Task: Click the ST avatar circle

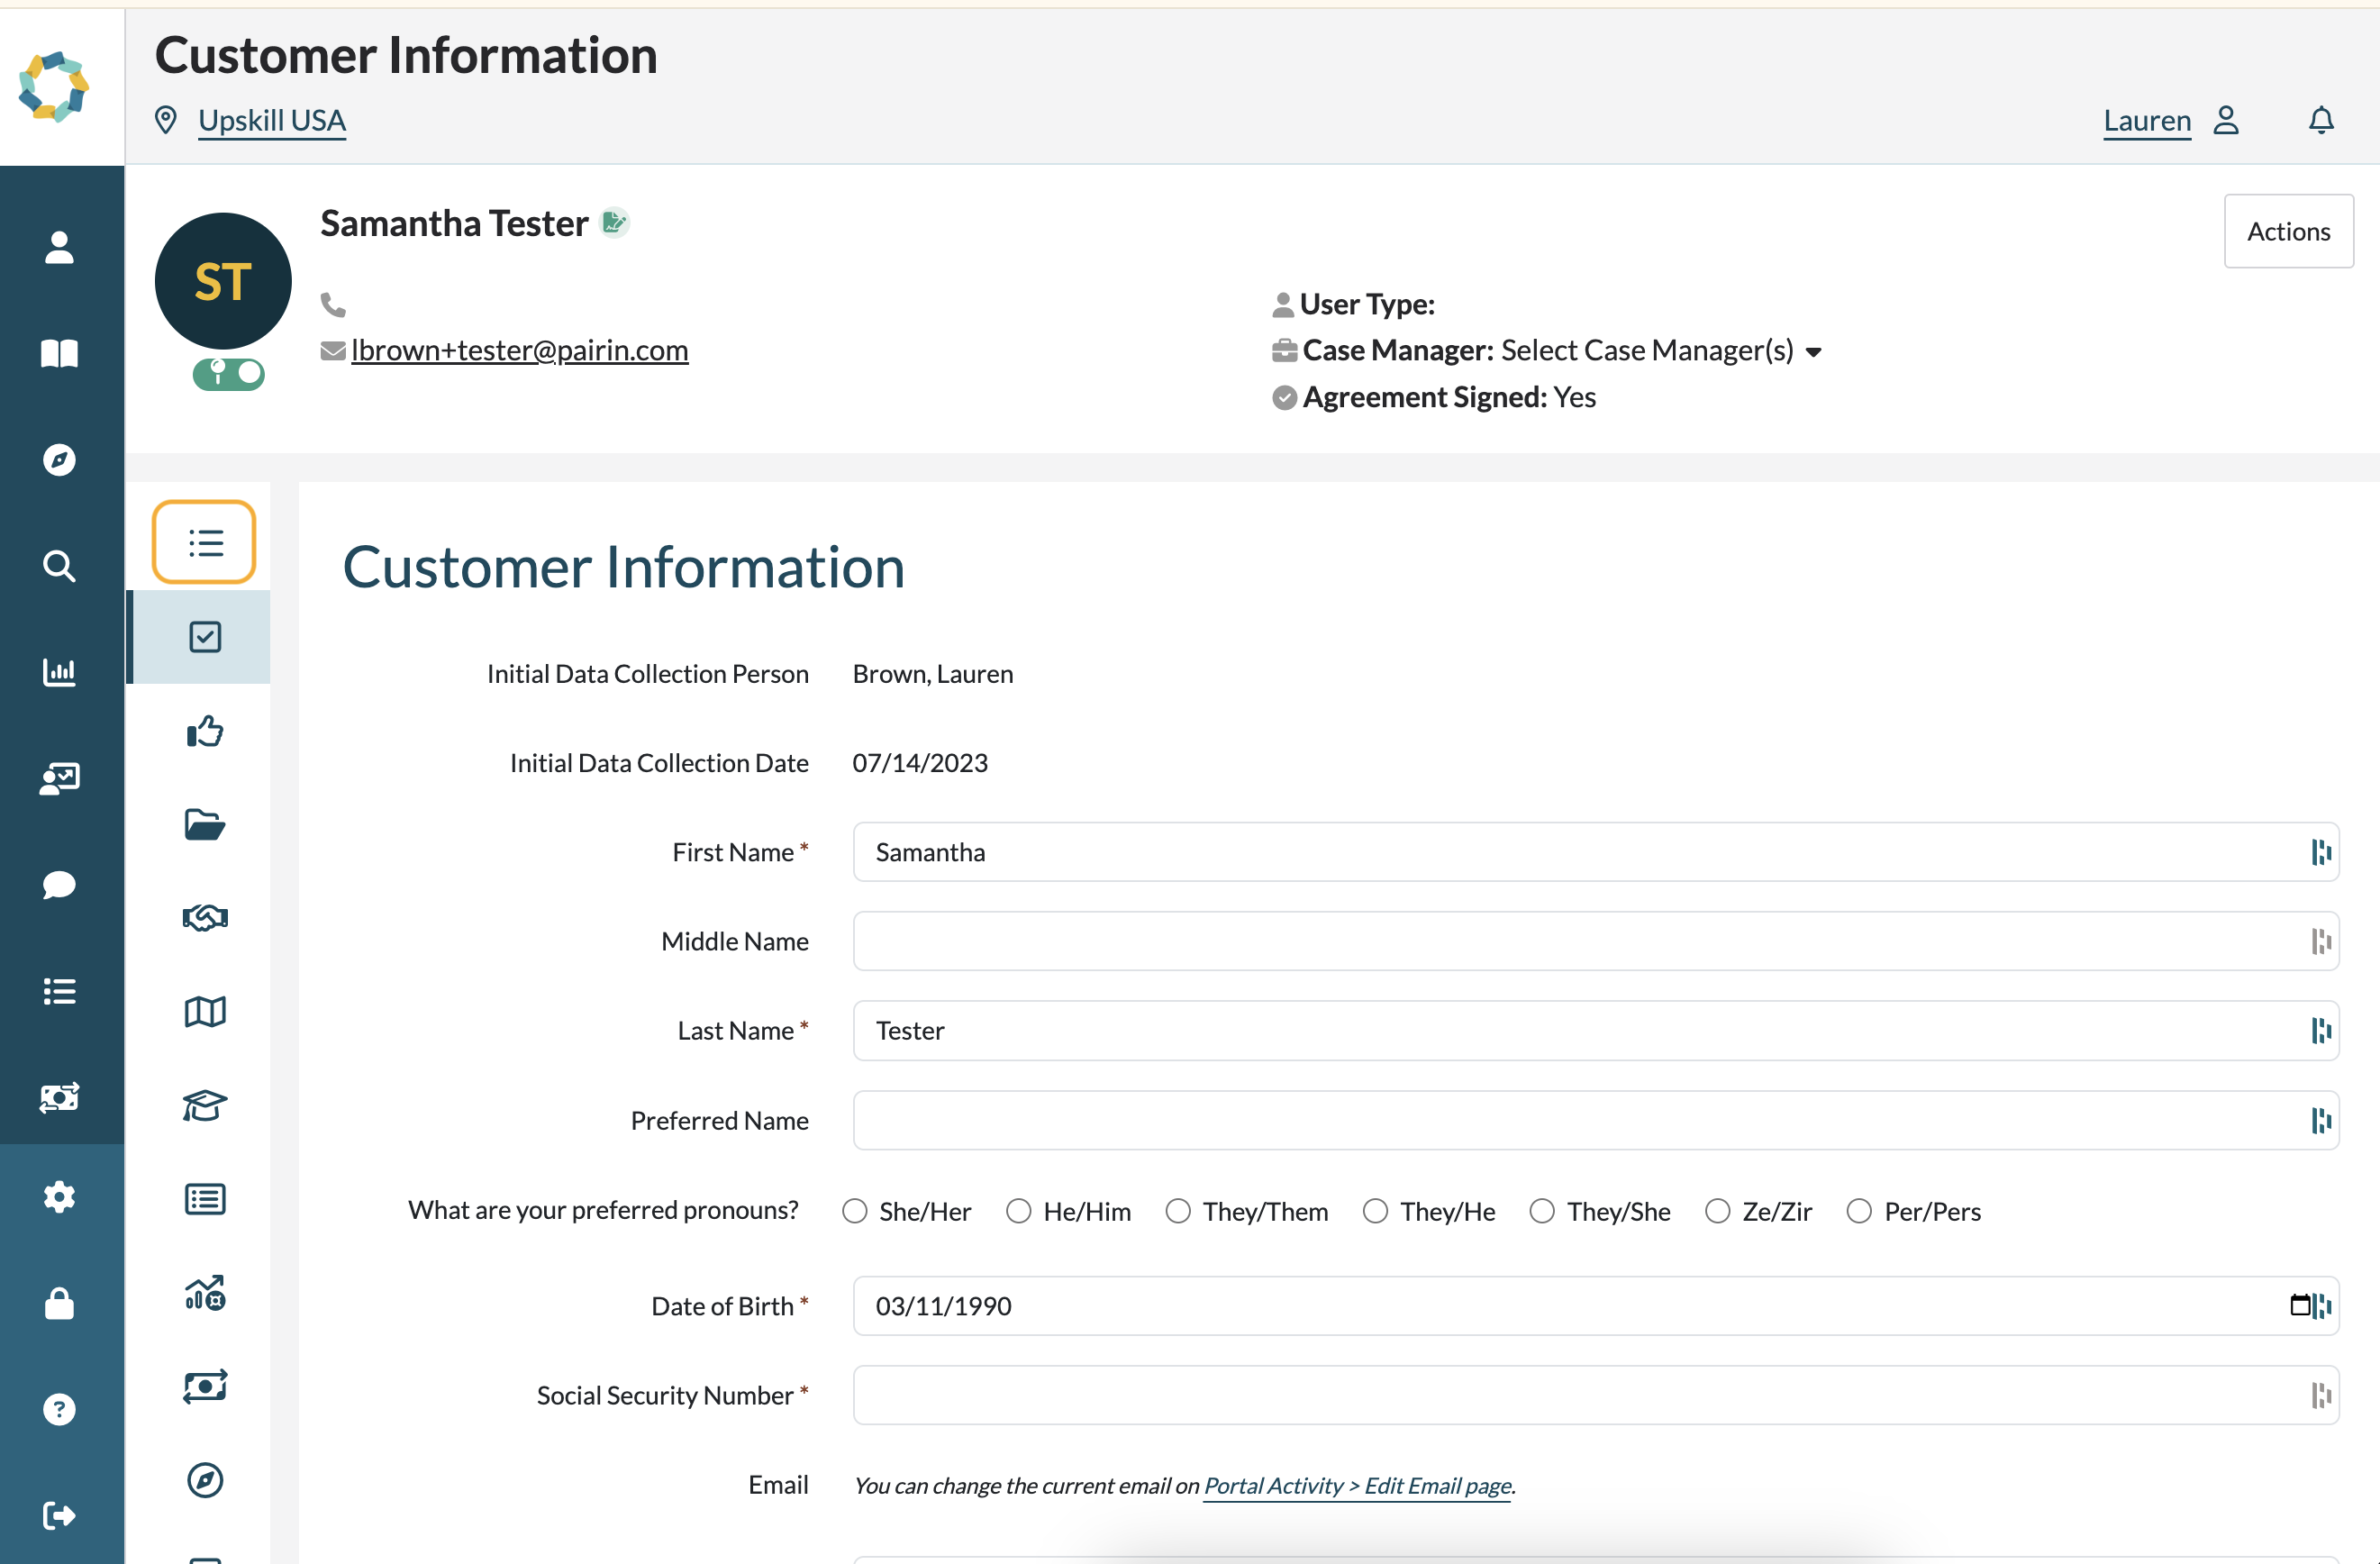Action: pos(223,281)
